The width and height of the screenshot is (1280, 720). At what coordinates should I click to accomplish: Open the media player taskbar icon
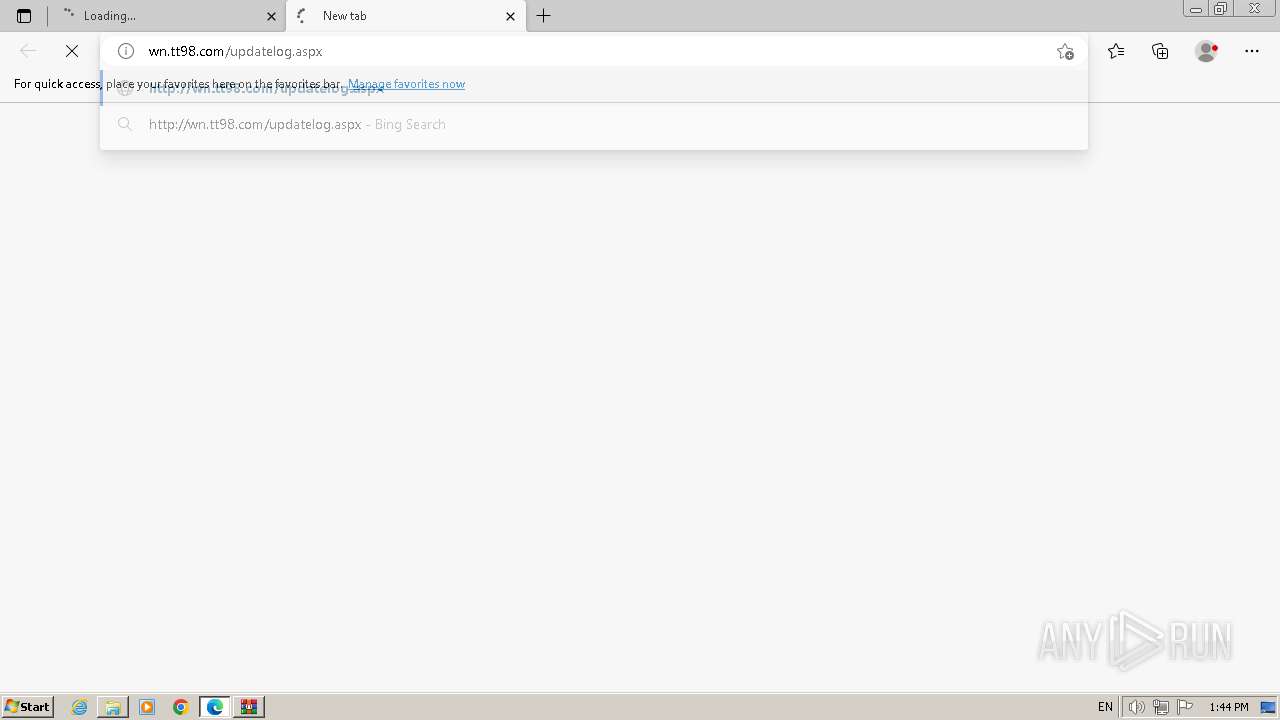click(147, 707)
